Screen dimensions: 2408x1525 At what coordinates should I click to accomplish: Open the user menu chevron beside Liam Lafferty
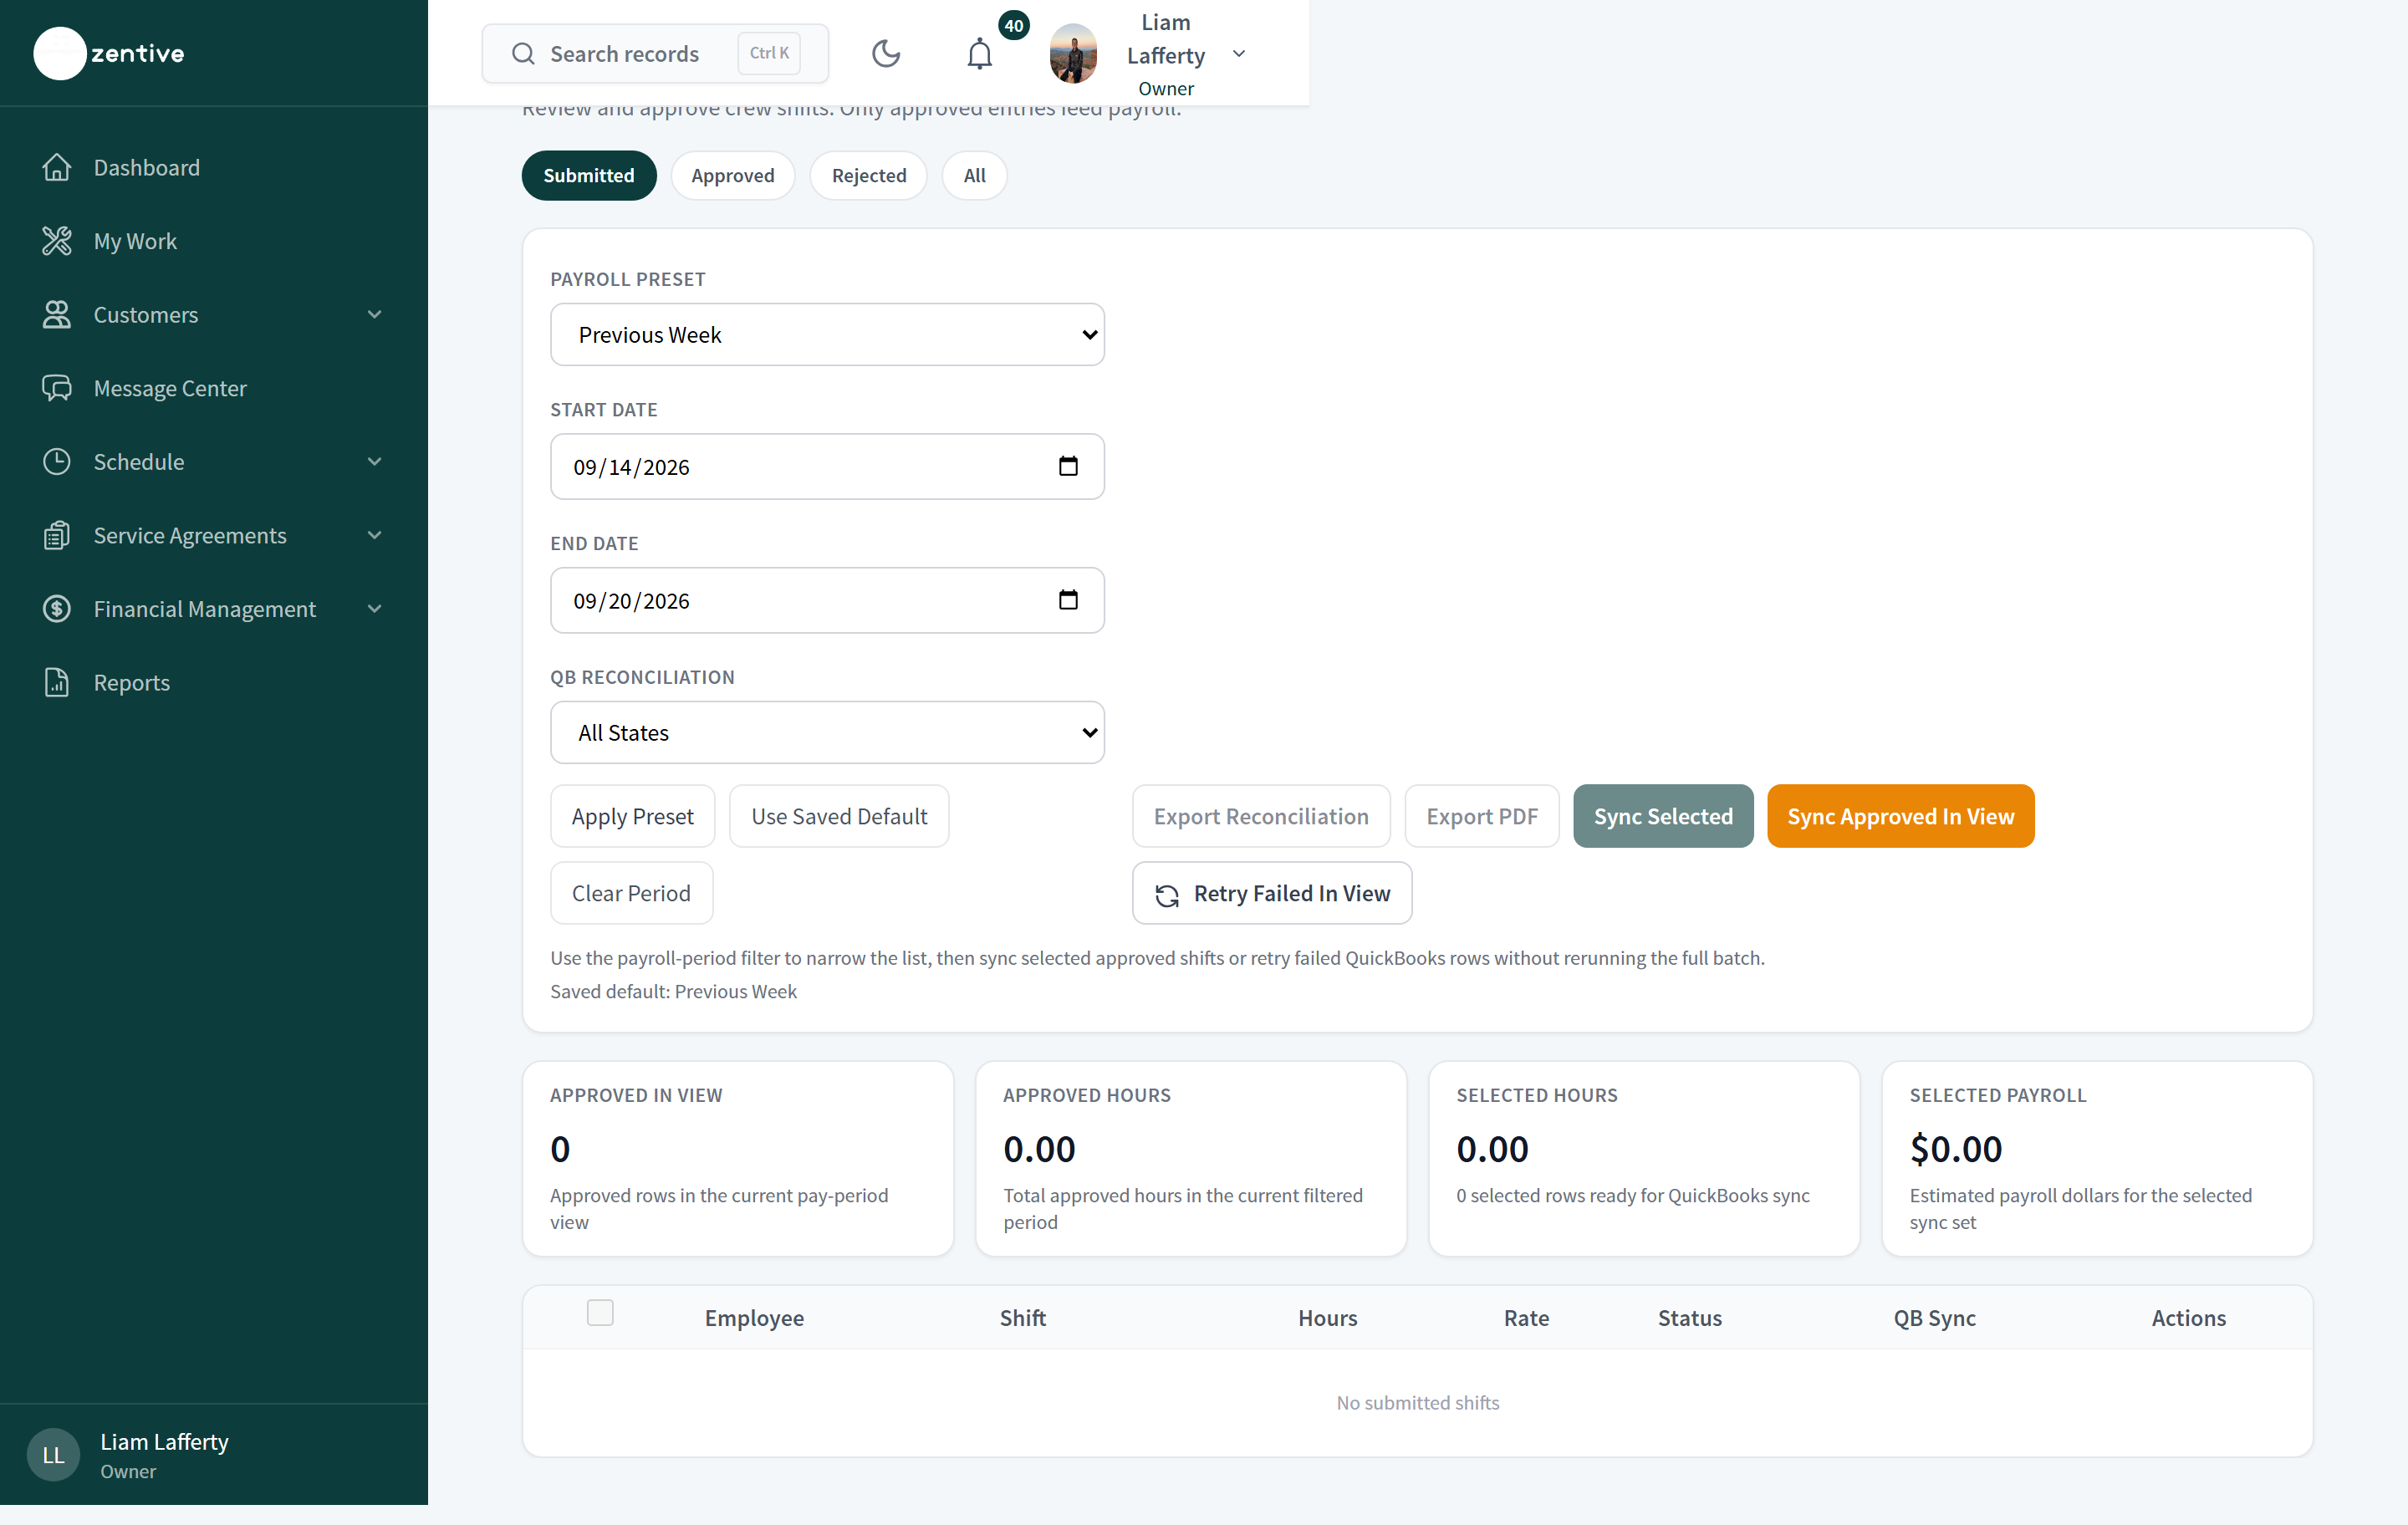pyautogui.click(x=1239, y=53)
